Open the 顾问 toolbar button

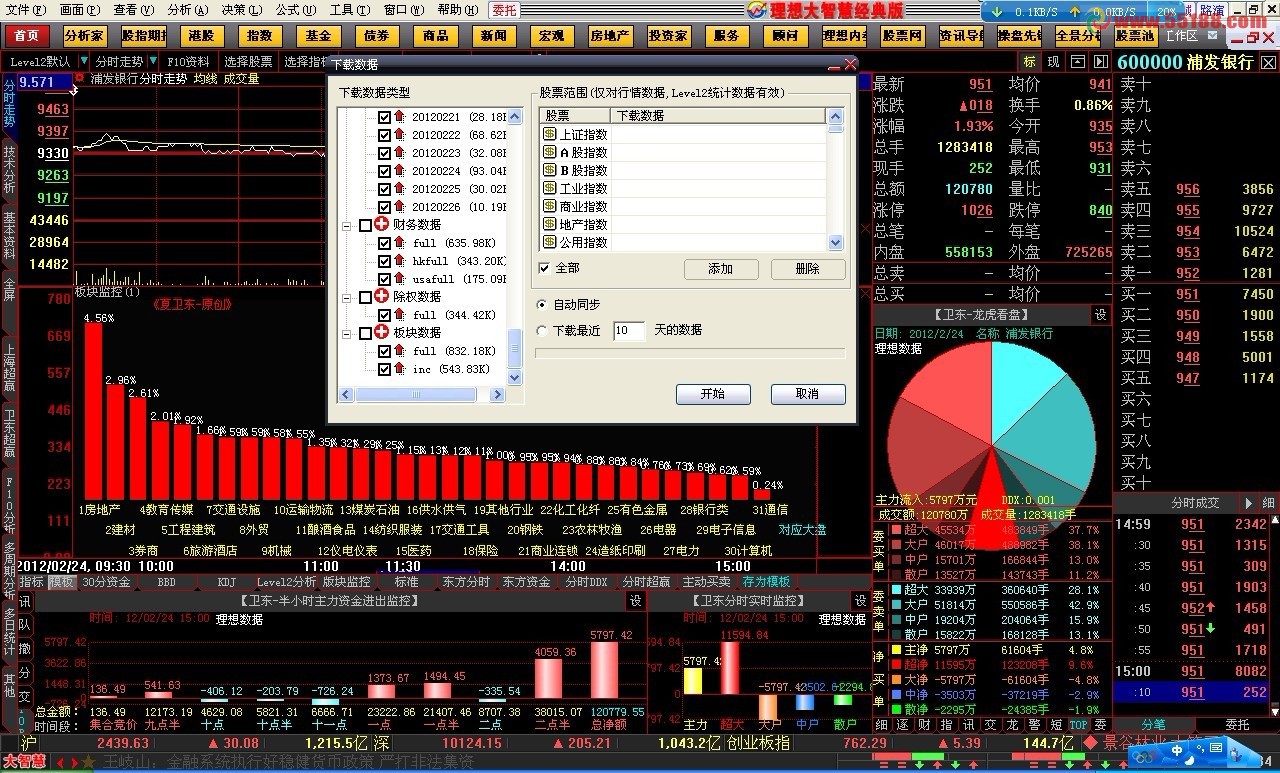click(785, 36)
